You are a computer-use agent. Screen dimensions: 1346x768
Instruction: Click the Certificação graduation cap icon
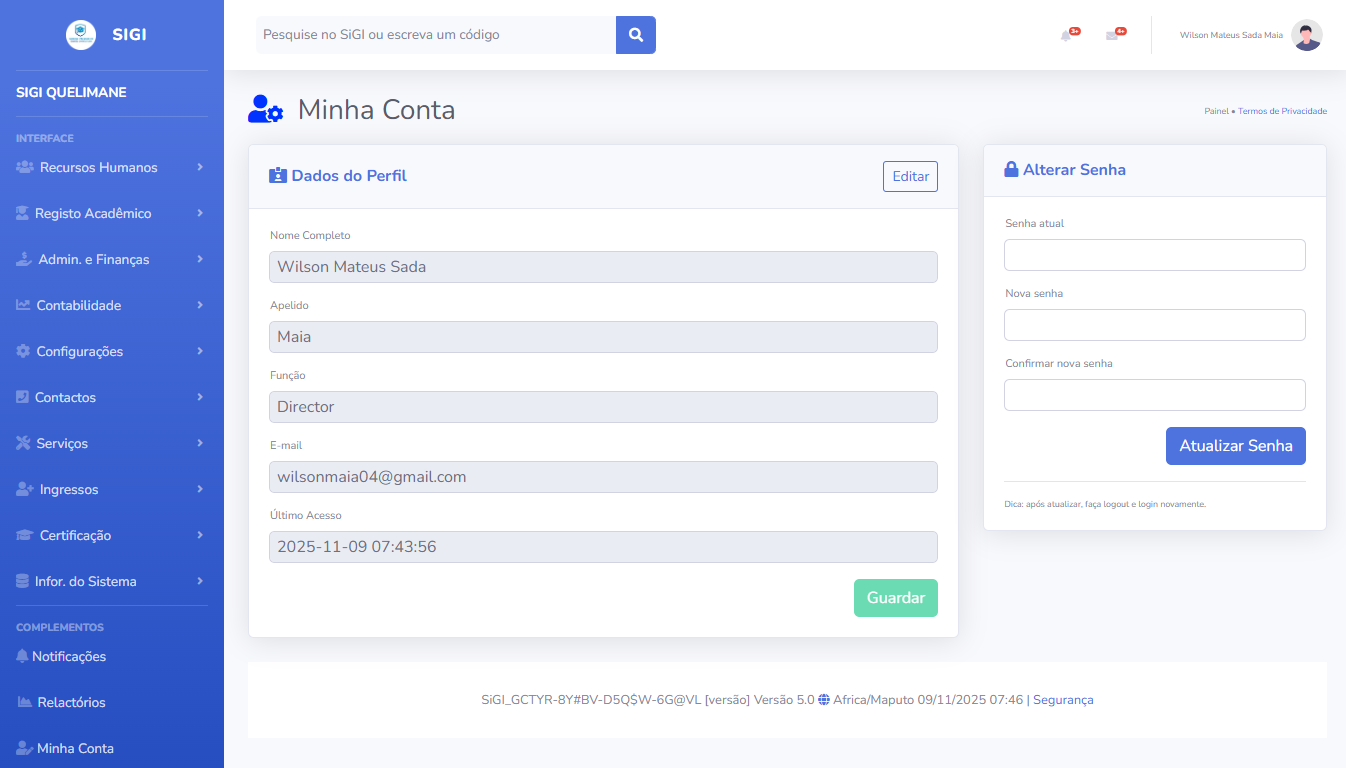click(25, 535)
